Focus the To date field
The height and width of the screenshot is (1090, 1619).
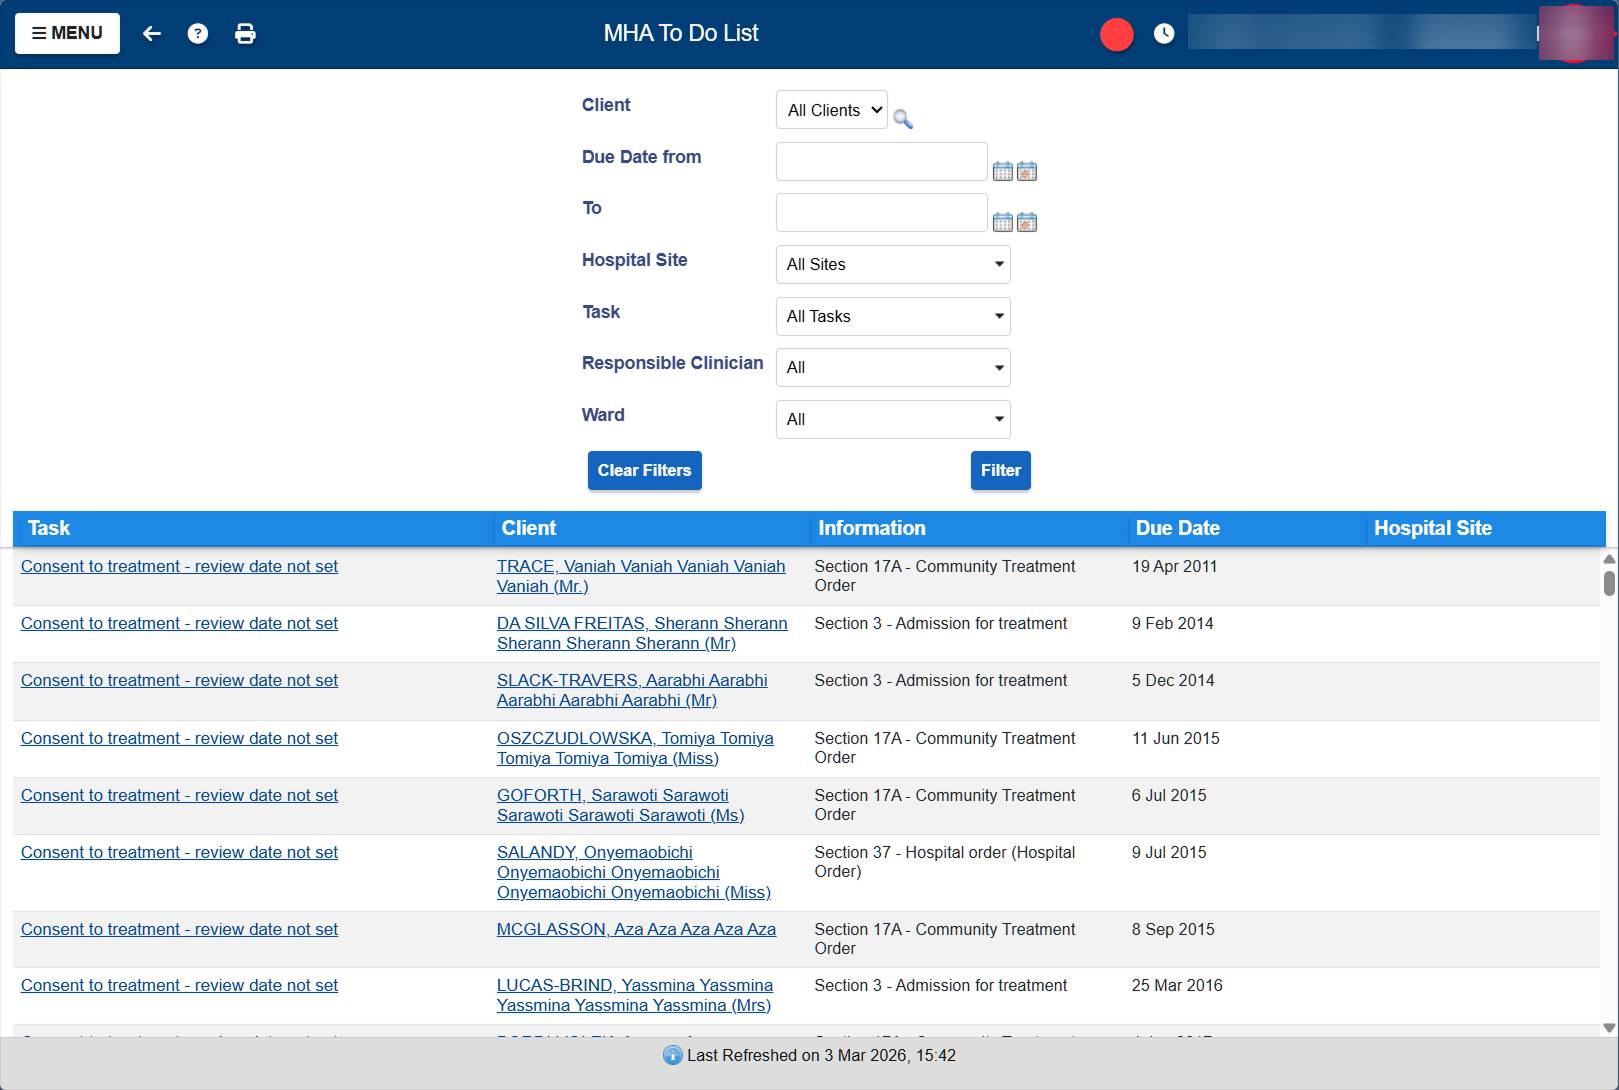click(x=882, y=212)
